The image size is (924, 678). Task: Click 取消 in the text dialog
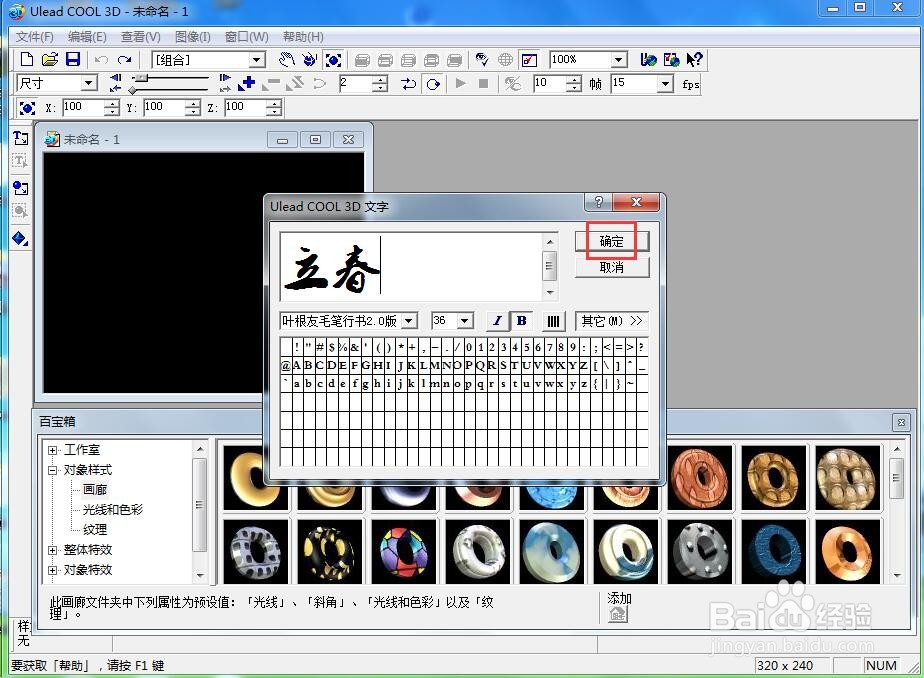[612, 267]
